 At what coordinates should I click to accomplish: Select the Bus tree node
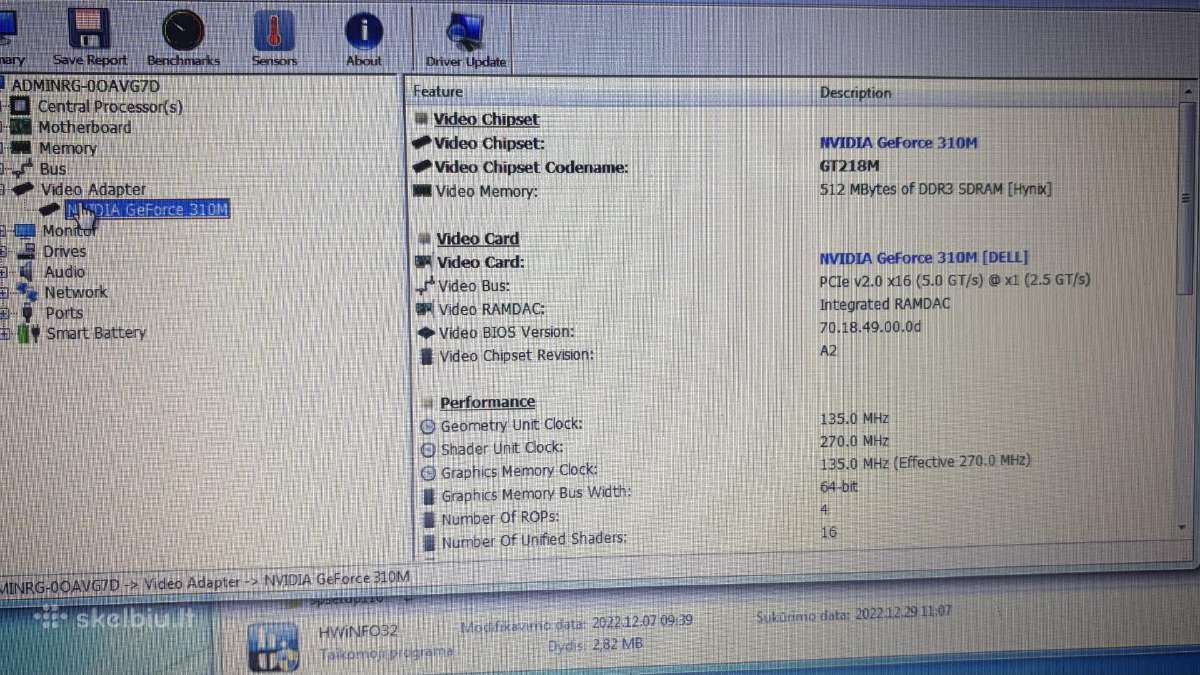click(x=53, y=169)
